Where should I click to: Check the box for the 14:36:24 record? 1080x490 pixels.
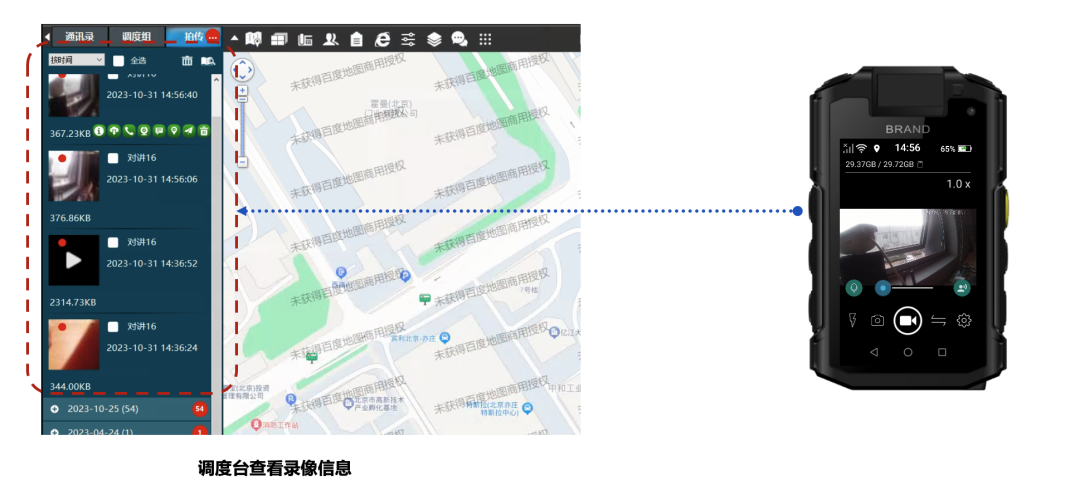(113, 327)
